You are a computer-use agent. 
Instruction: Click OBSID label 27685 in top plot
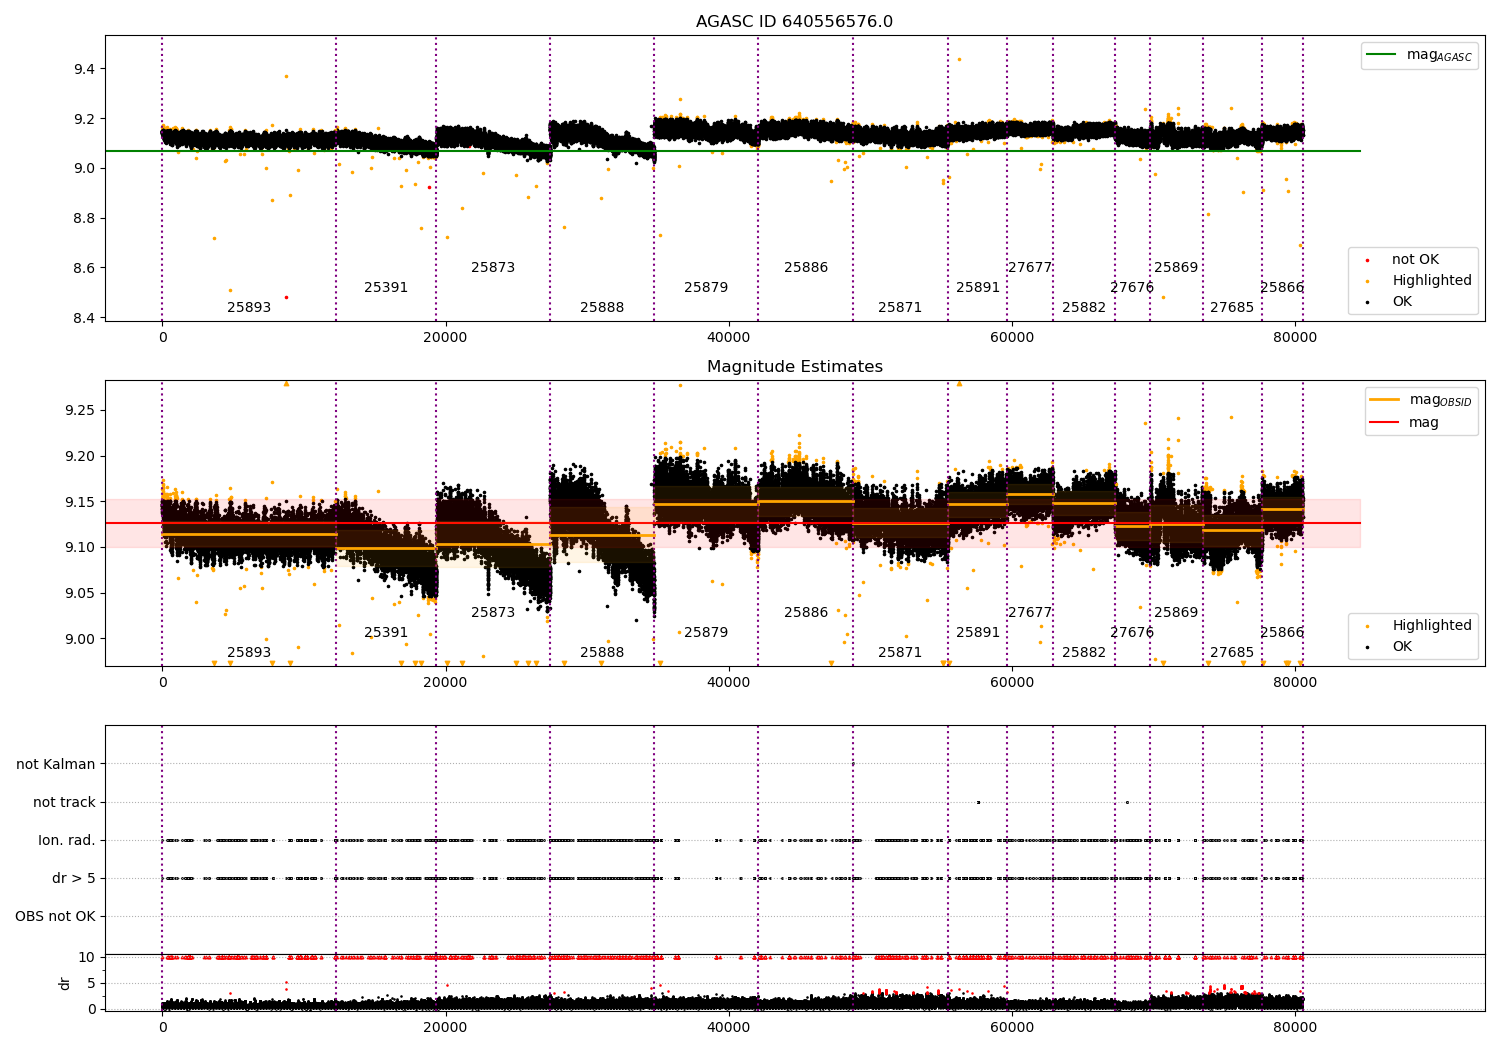(1232, 308)
